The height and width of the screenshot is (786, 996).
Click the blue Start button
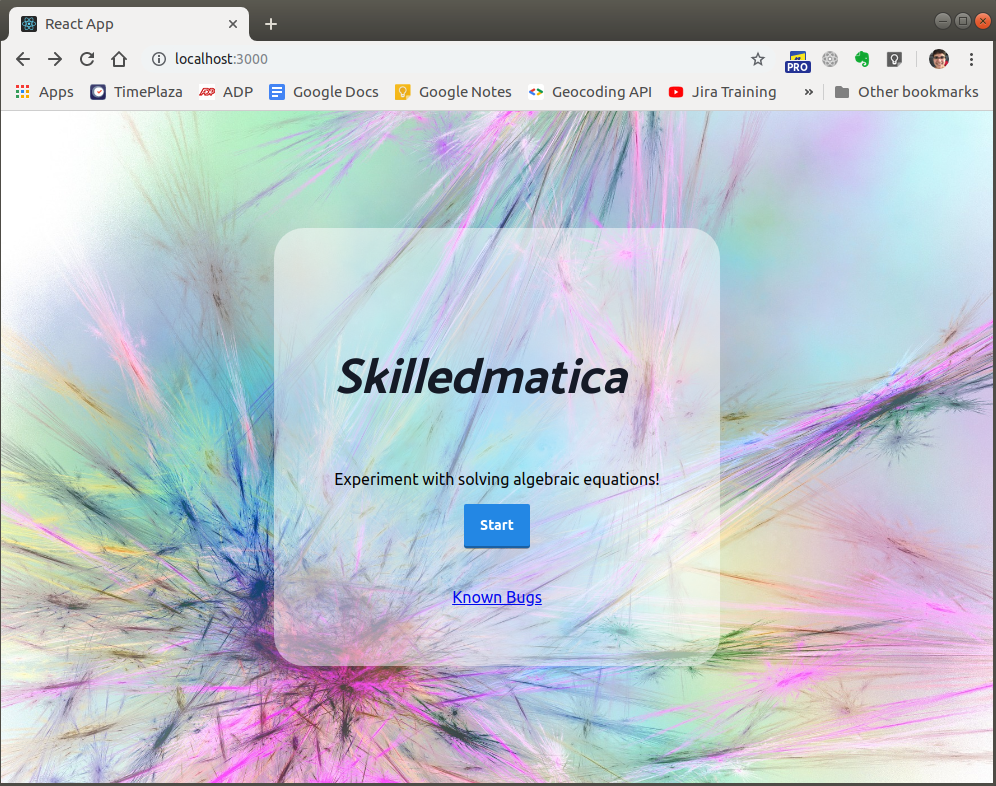497,525
